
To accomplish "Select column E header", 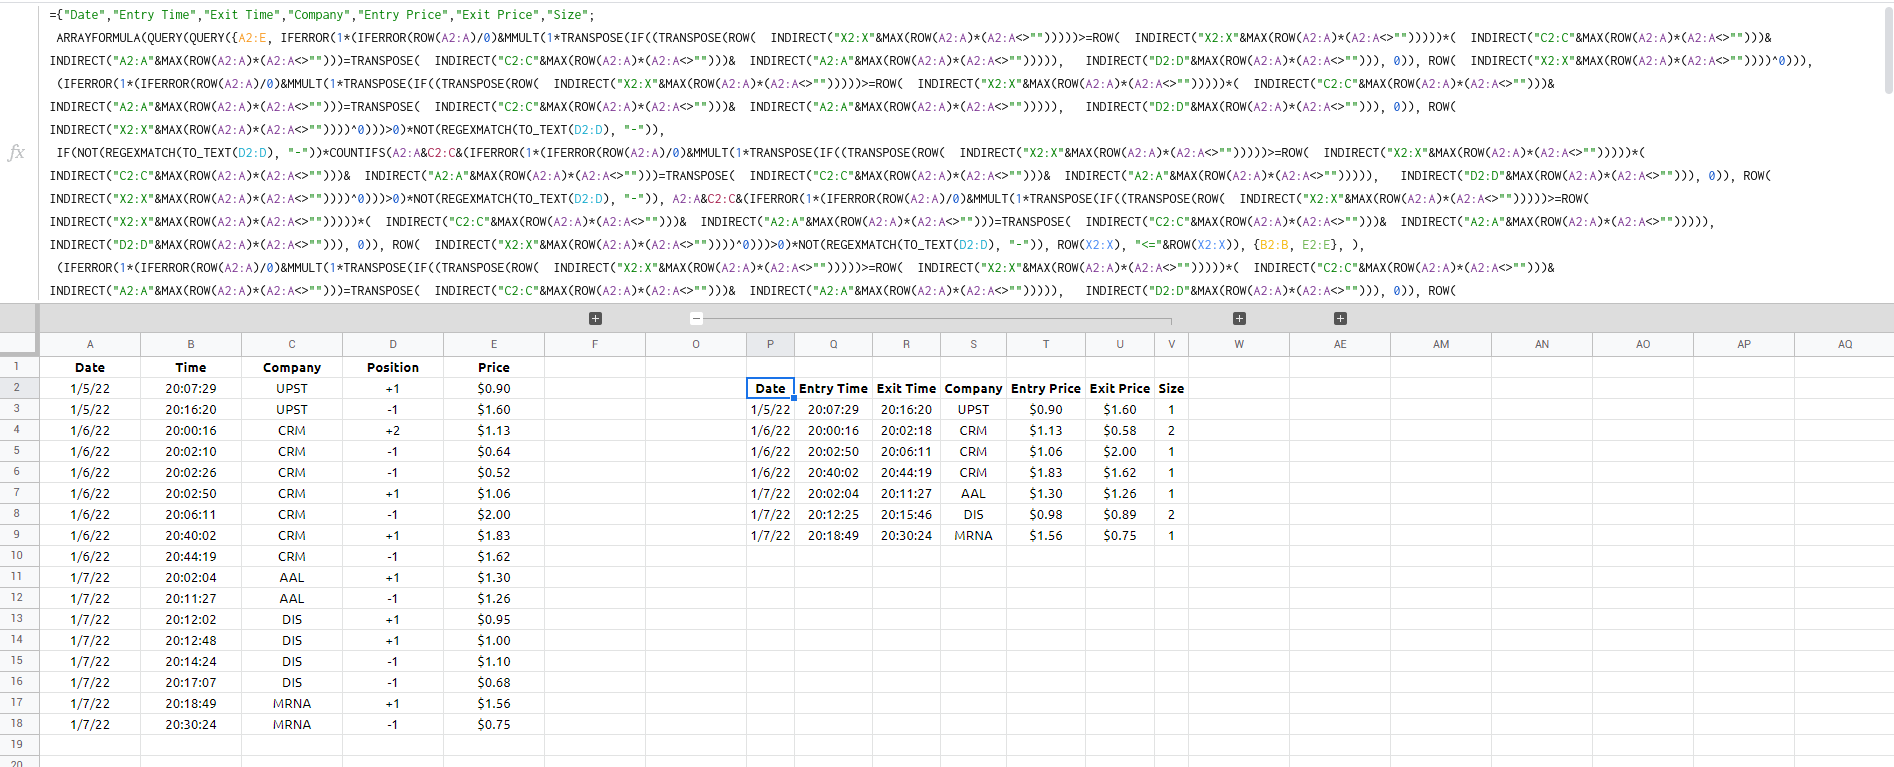I will click(494, 344).
